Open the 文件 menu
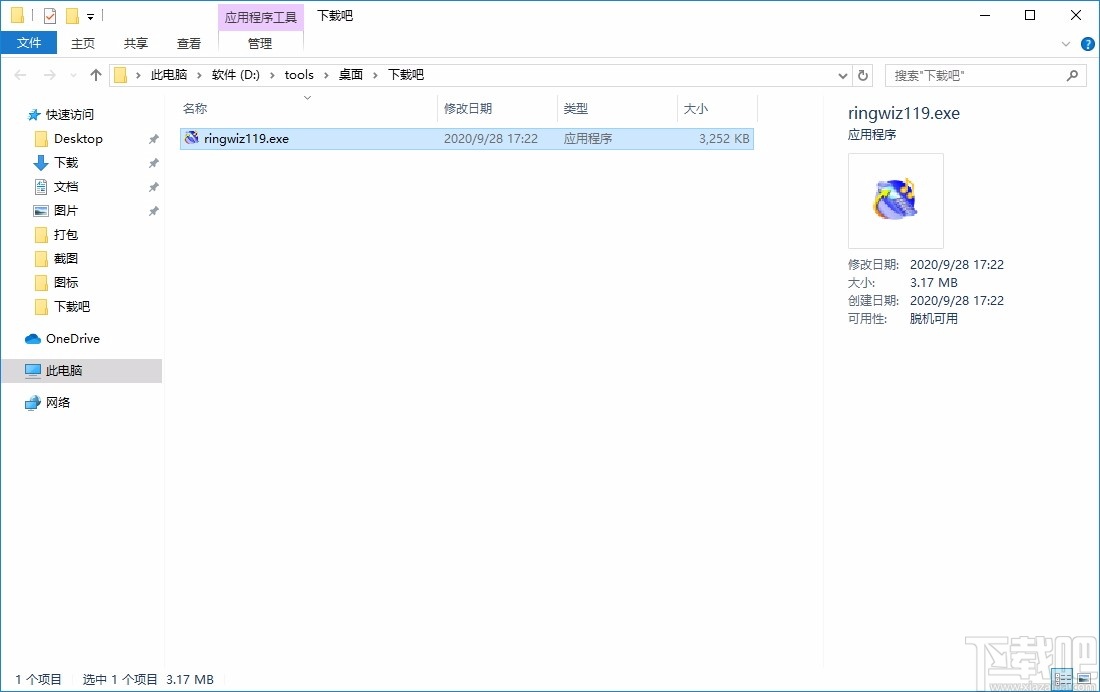Screen dimensions: 1100x692 point(29,43)
